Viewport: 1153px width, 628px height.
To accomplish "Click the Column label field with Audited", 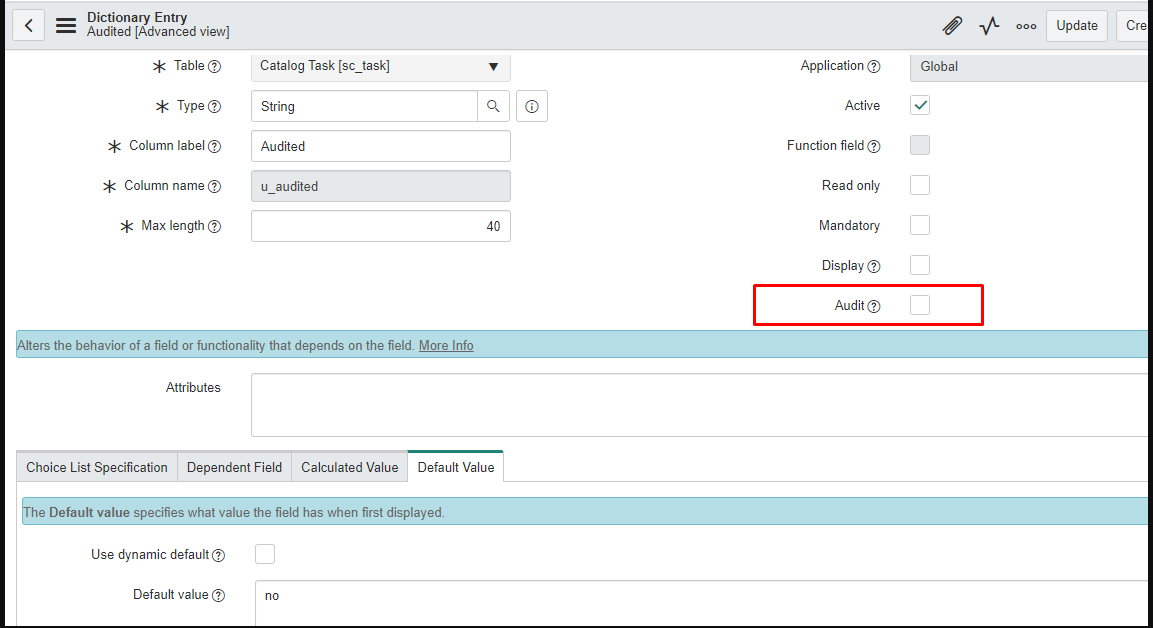I will [381, 146].
